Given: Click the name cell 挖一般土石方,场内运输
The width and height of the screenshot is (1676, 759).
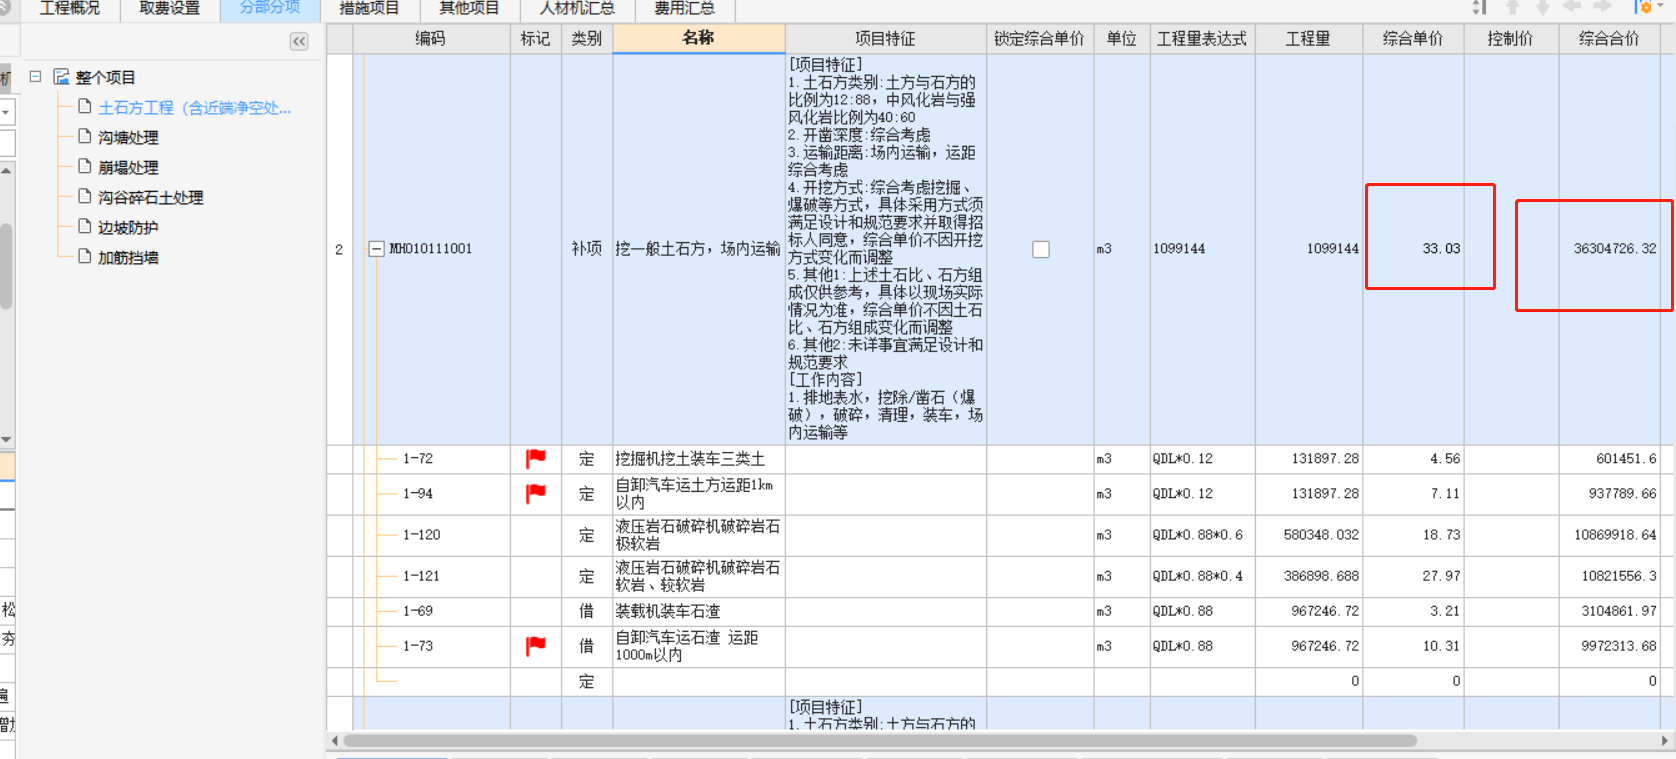Looking at the screenshot, I should [698, 249].
